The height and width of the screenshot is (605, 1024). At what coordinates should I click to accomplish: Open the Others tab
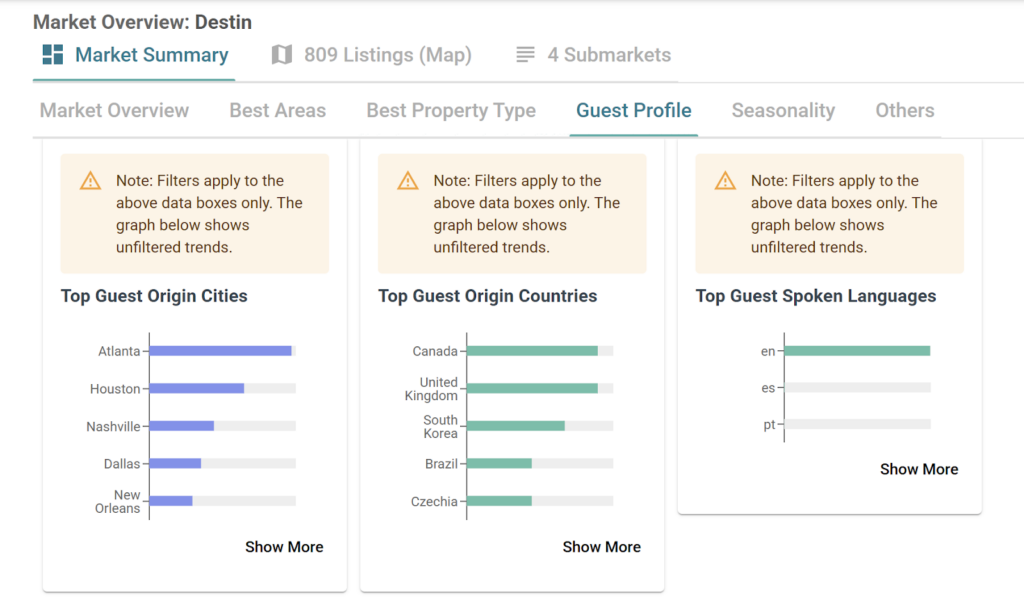coord(905,111)
